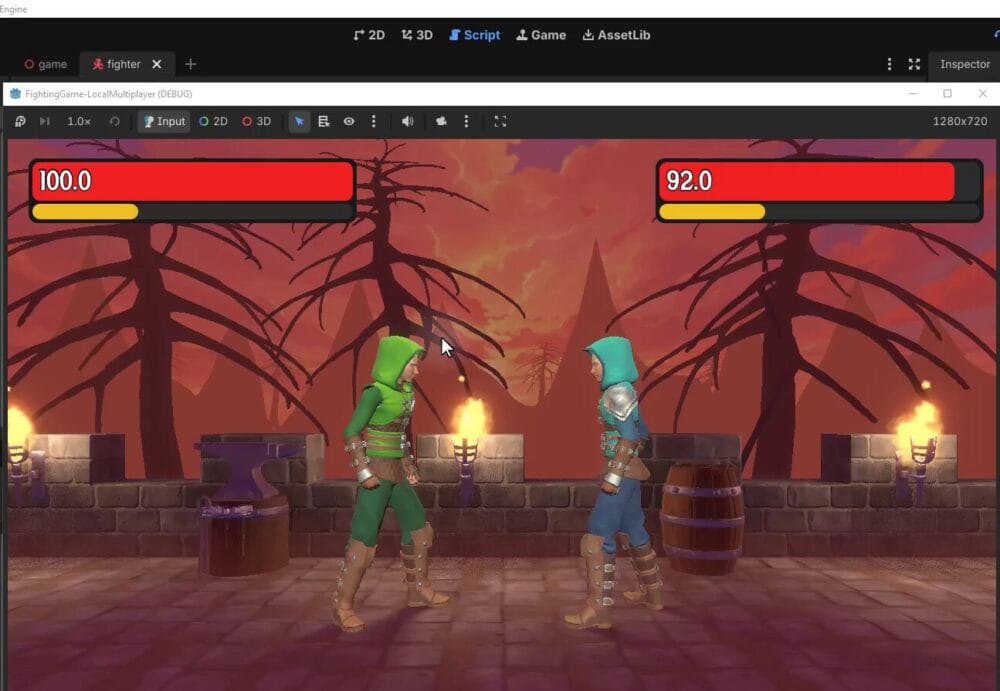Open the Script workspace

pos(474,35)
